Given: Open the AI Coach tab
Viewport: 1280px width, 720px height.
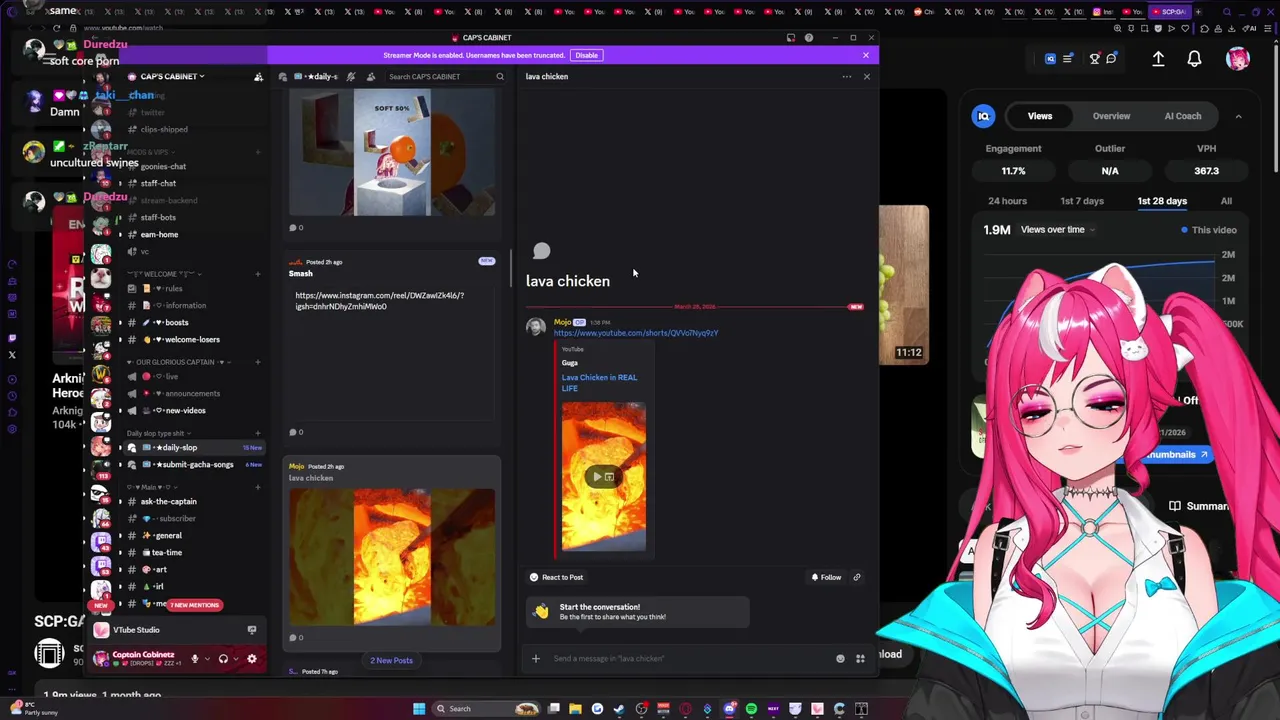Looking at the screenshot, I should tap(1183, 116).
